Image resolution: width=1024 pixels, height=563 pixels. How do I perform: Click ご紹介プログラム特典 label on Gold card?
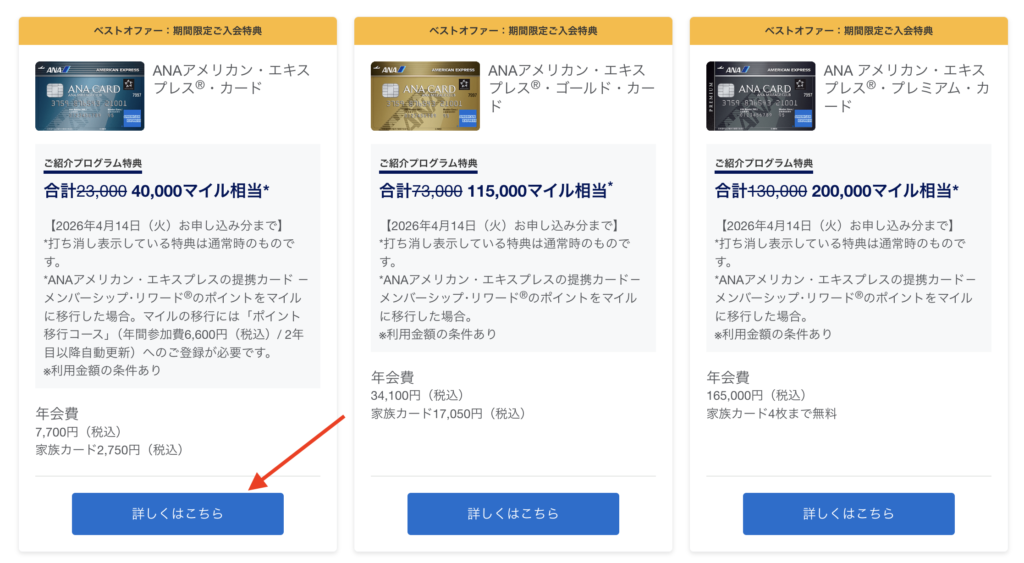(x=428, y=163)
